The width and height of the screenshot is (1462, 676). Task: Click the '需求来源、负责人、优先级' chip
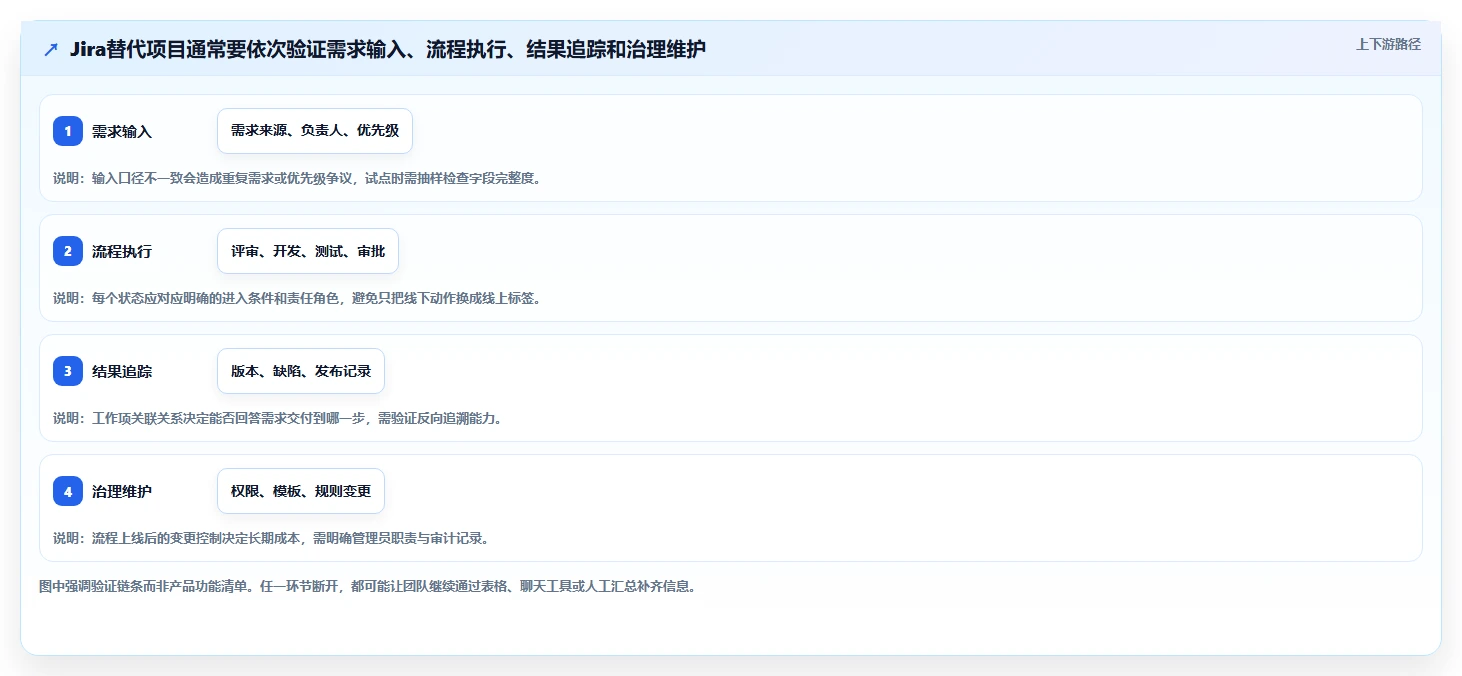pyautogui.click(x=315, y=131)
